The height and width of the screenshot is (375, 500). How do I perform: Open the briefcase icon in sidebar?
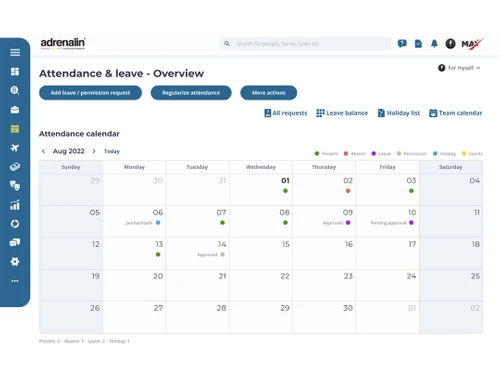(15, 110)
